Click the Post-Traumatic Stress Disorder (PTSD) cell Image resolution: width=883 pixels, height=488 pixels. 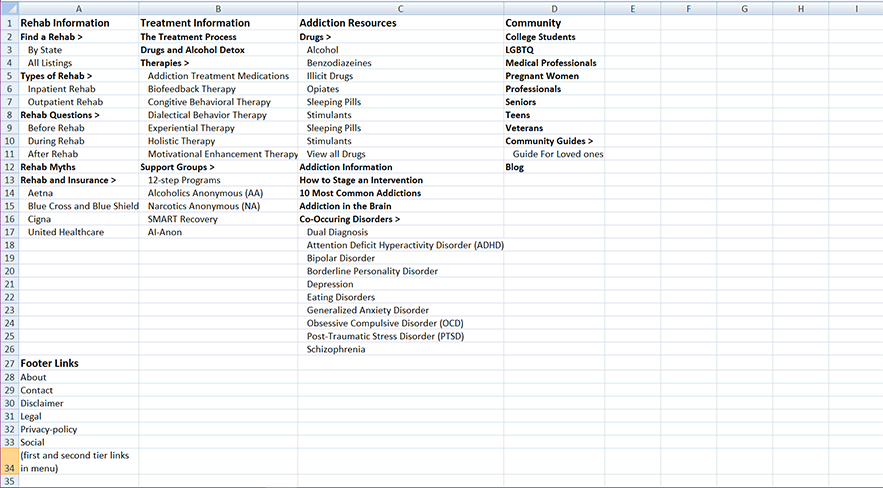tap(385, 336)
